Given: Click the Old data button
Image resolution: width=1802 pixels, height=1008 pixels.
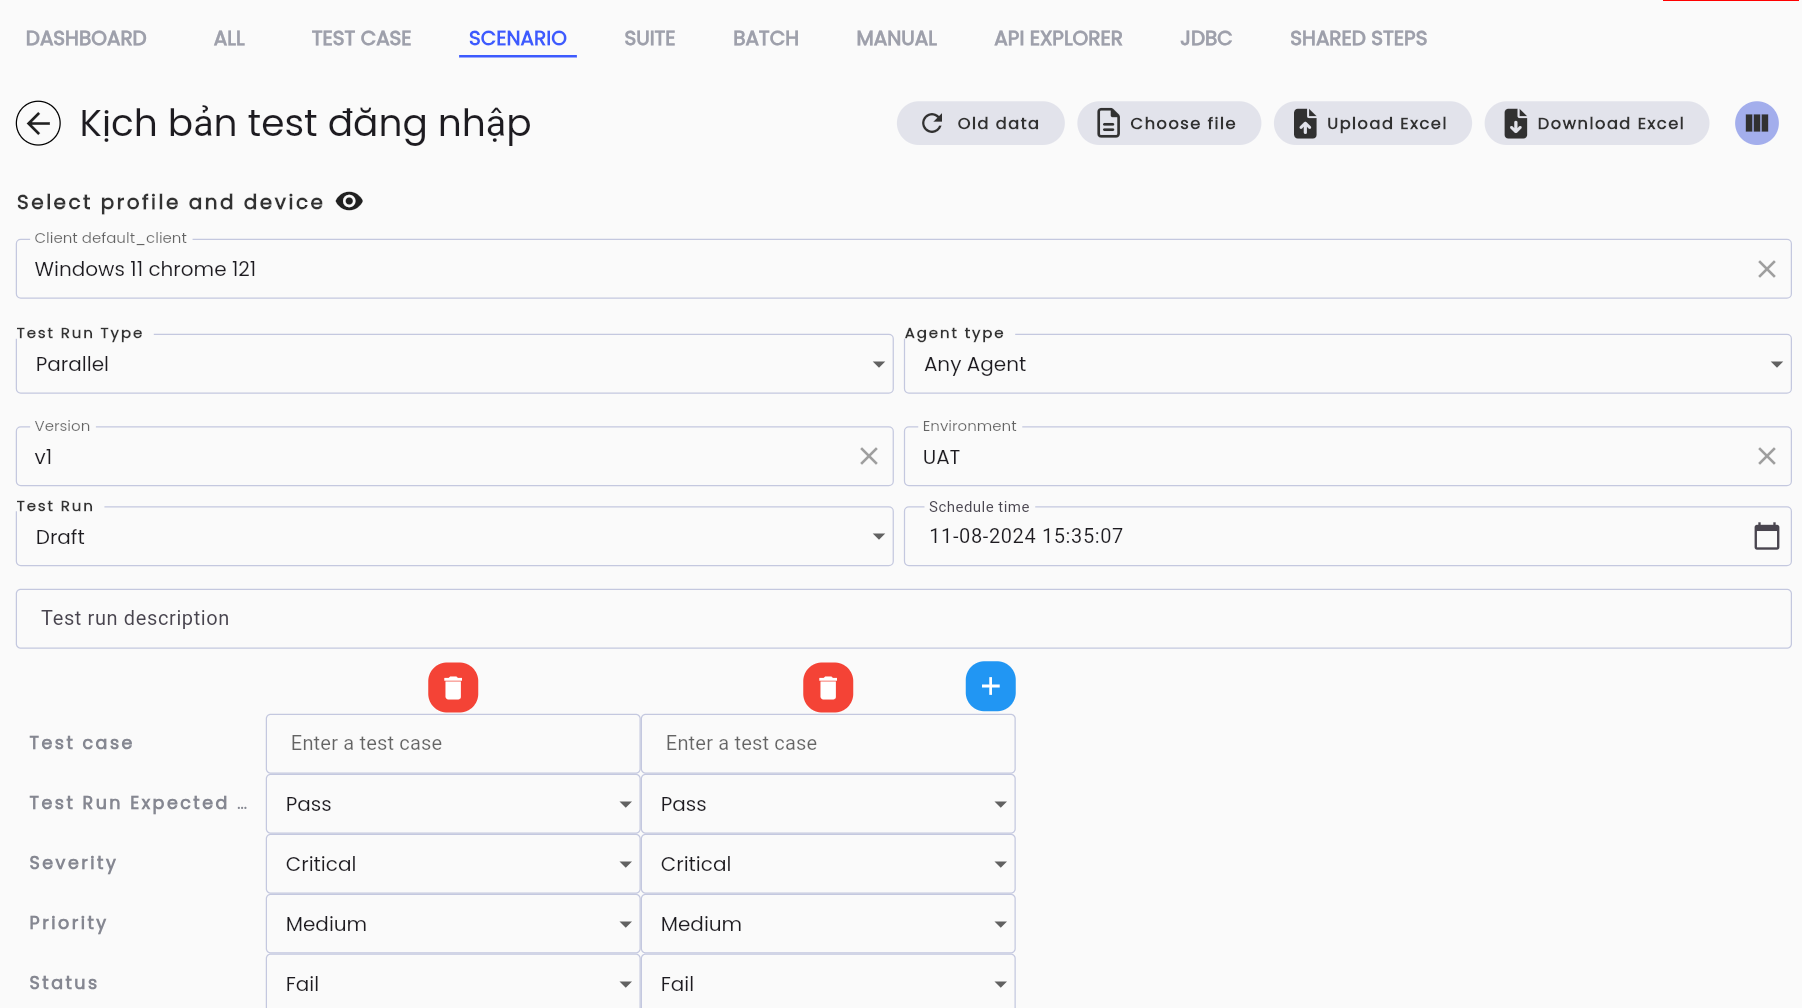Looking at the screenshot, I should (x=980, y=123).
